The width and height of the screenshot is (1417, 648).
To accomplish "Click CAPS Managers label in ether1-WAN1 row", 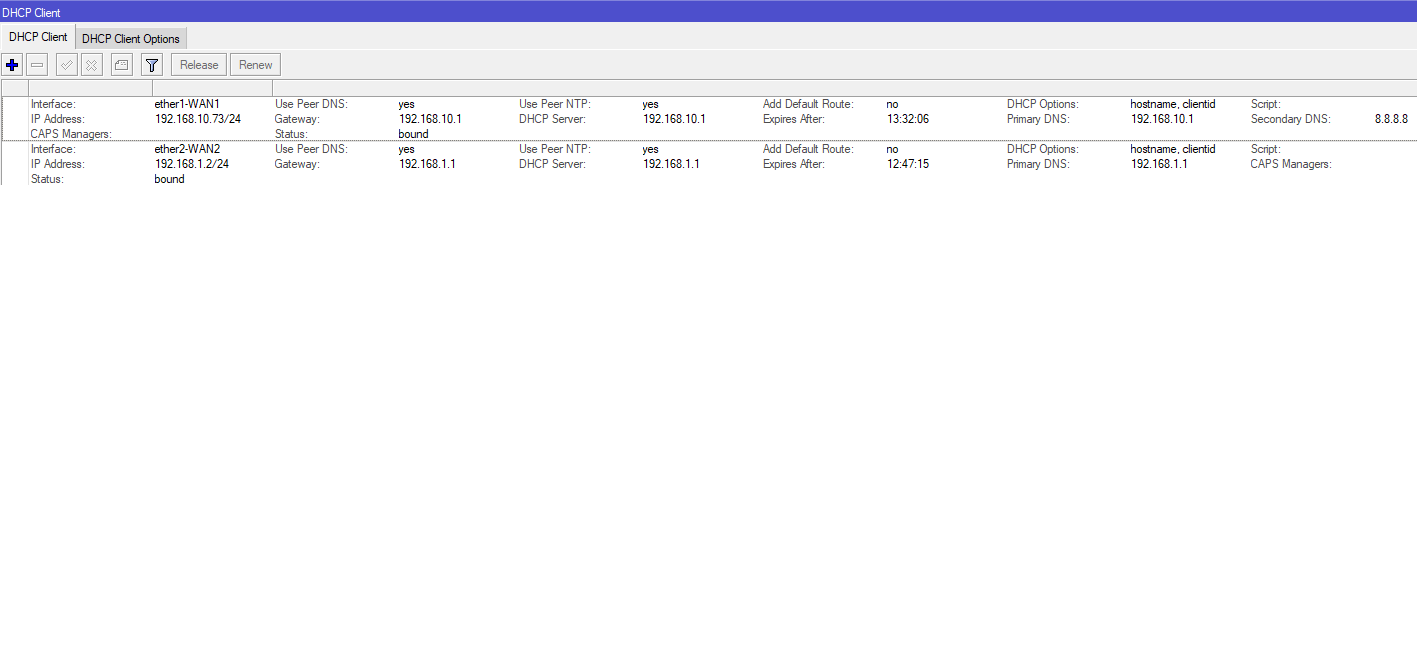I will (71, 134).
